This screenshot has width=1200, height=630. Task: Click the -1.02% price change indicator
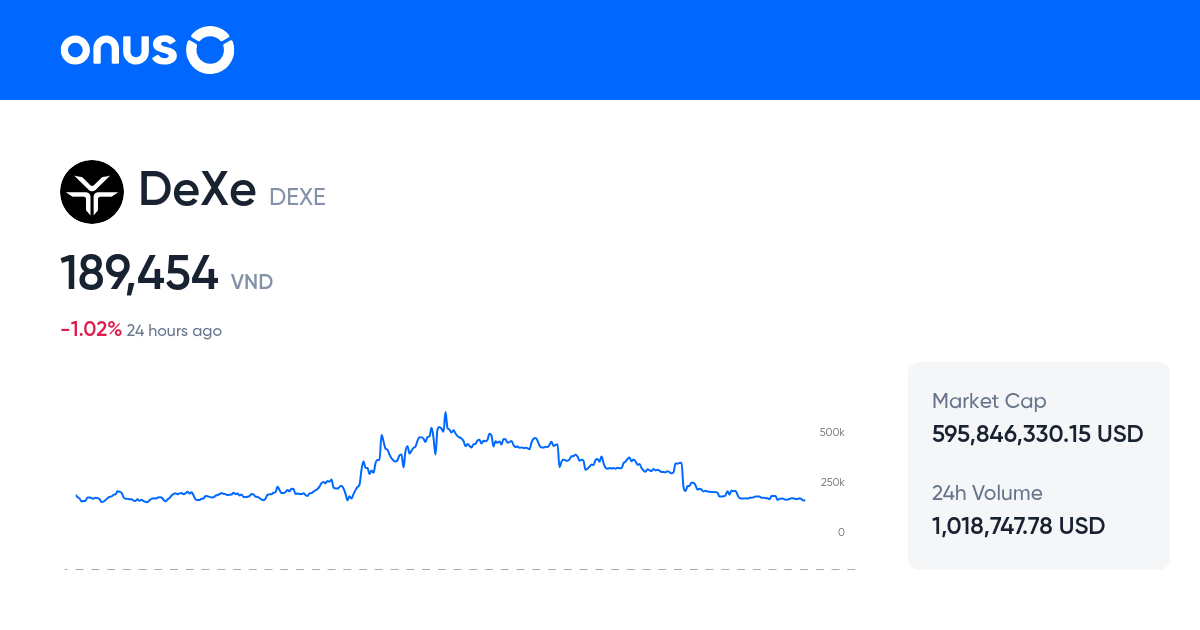click(x=91, y=330)
